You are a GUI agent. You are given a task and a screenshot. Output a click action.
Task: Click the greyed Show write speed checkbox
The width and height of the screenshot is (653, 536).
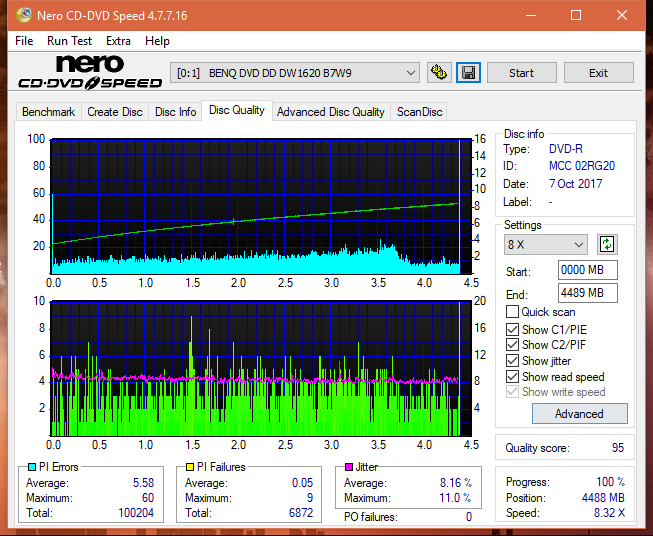coord(512,392)
